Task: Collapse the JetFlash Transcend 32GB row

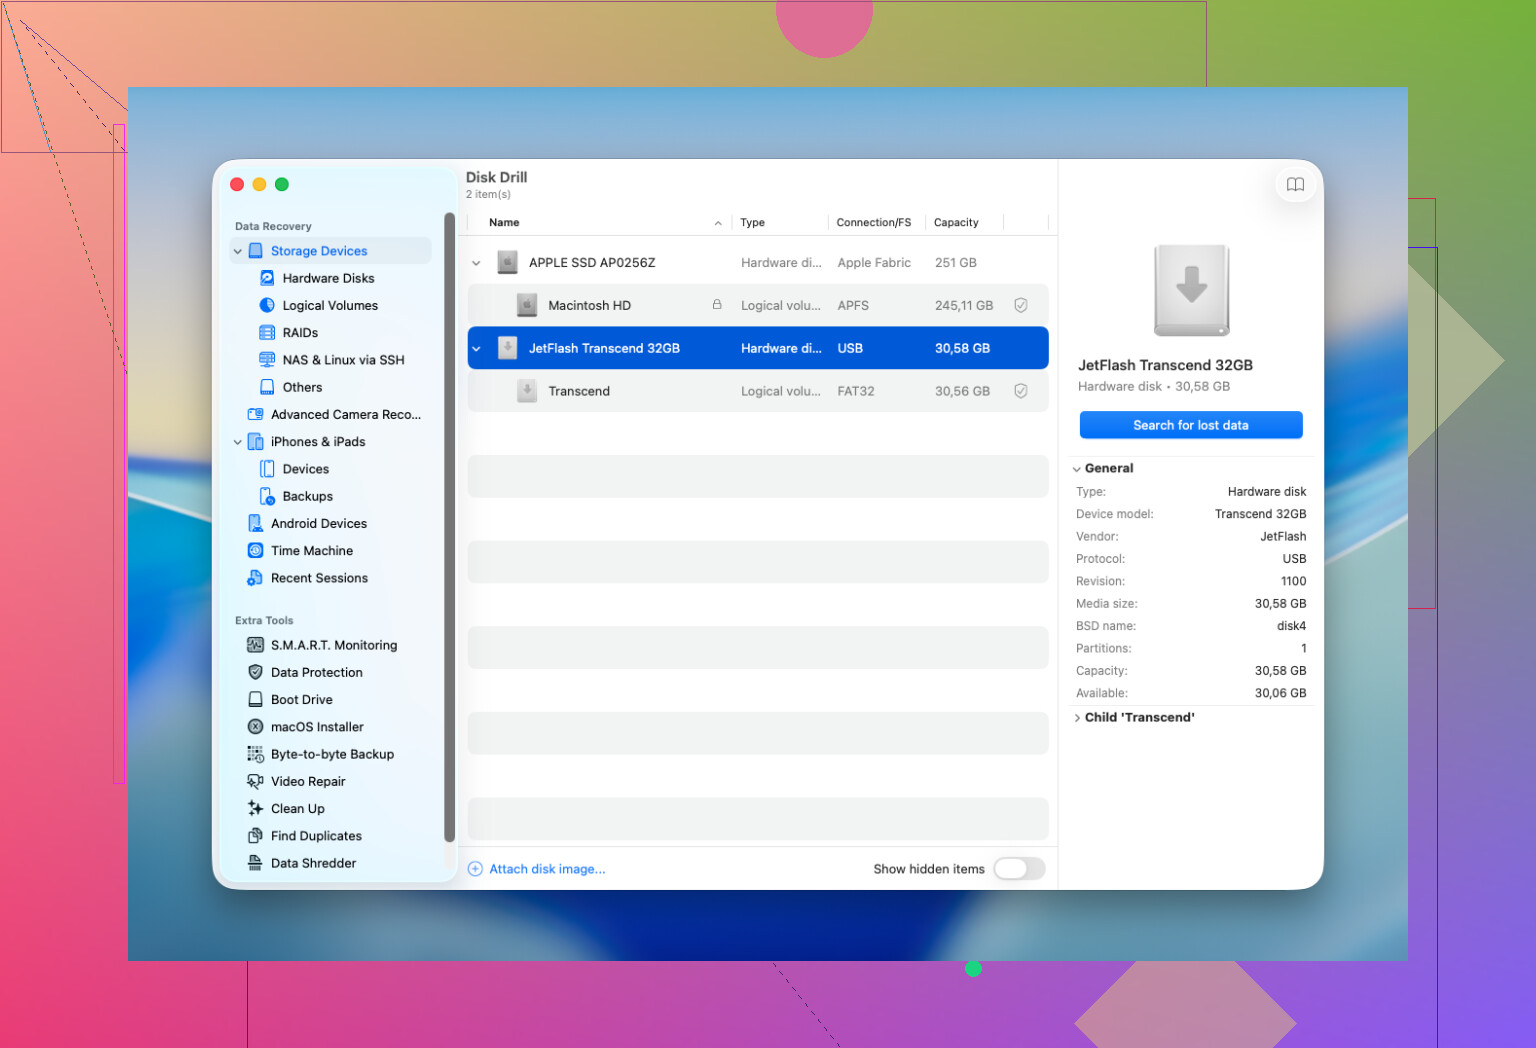Action: coord(476,349)
